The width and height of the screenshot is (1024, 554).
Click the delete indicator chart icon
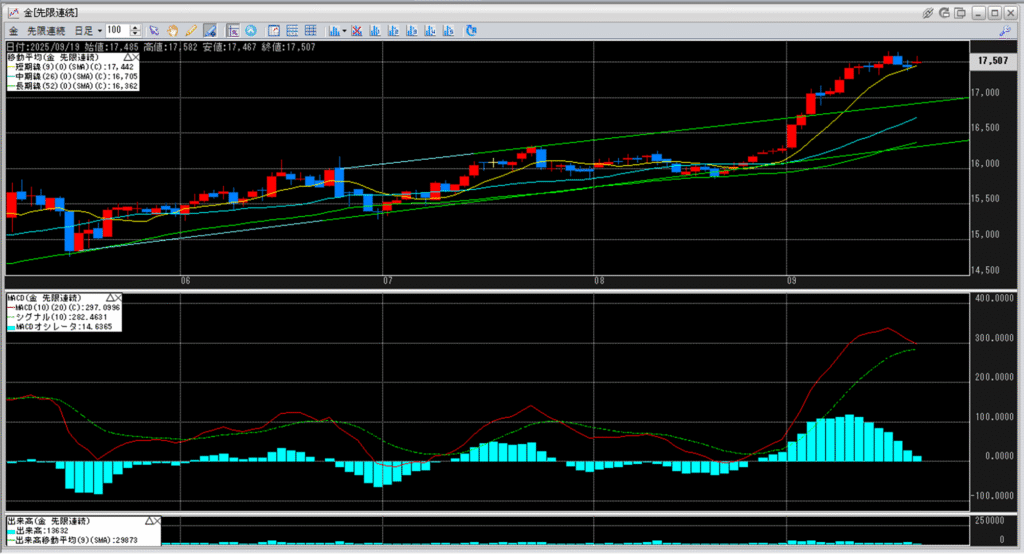pos(357,30)
